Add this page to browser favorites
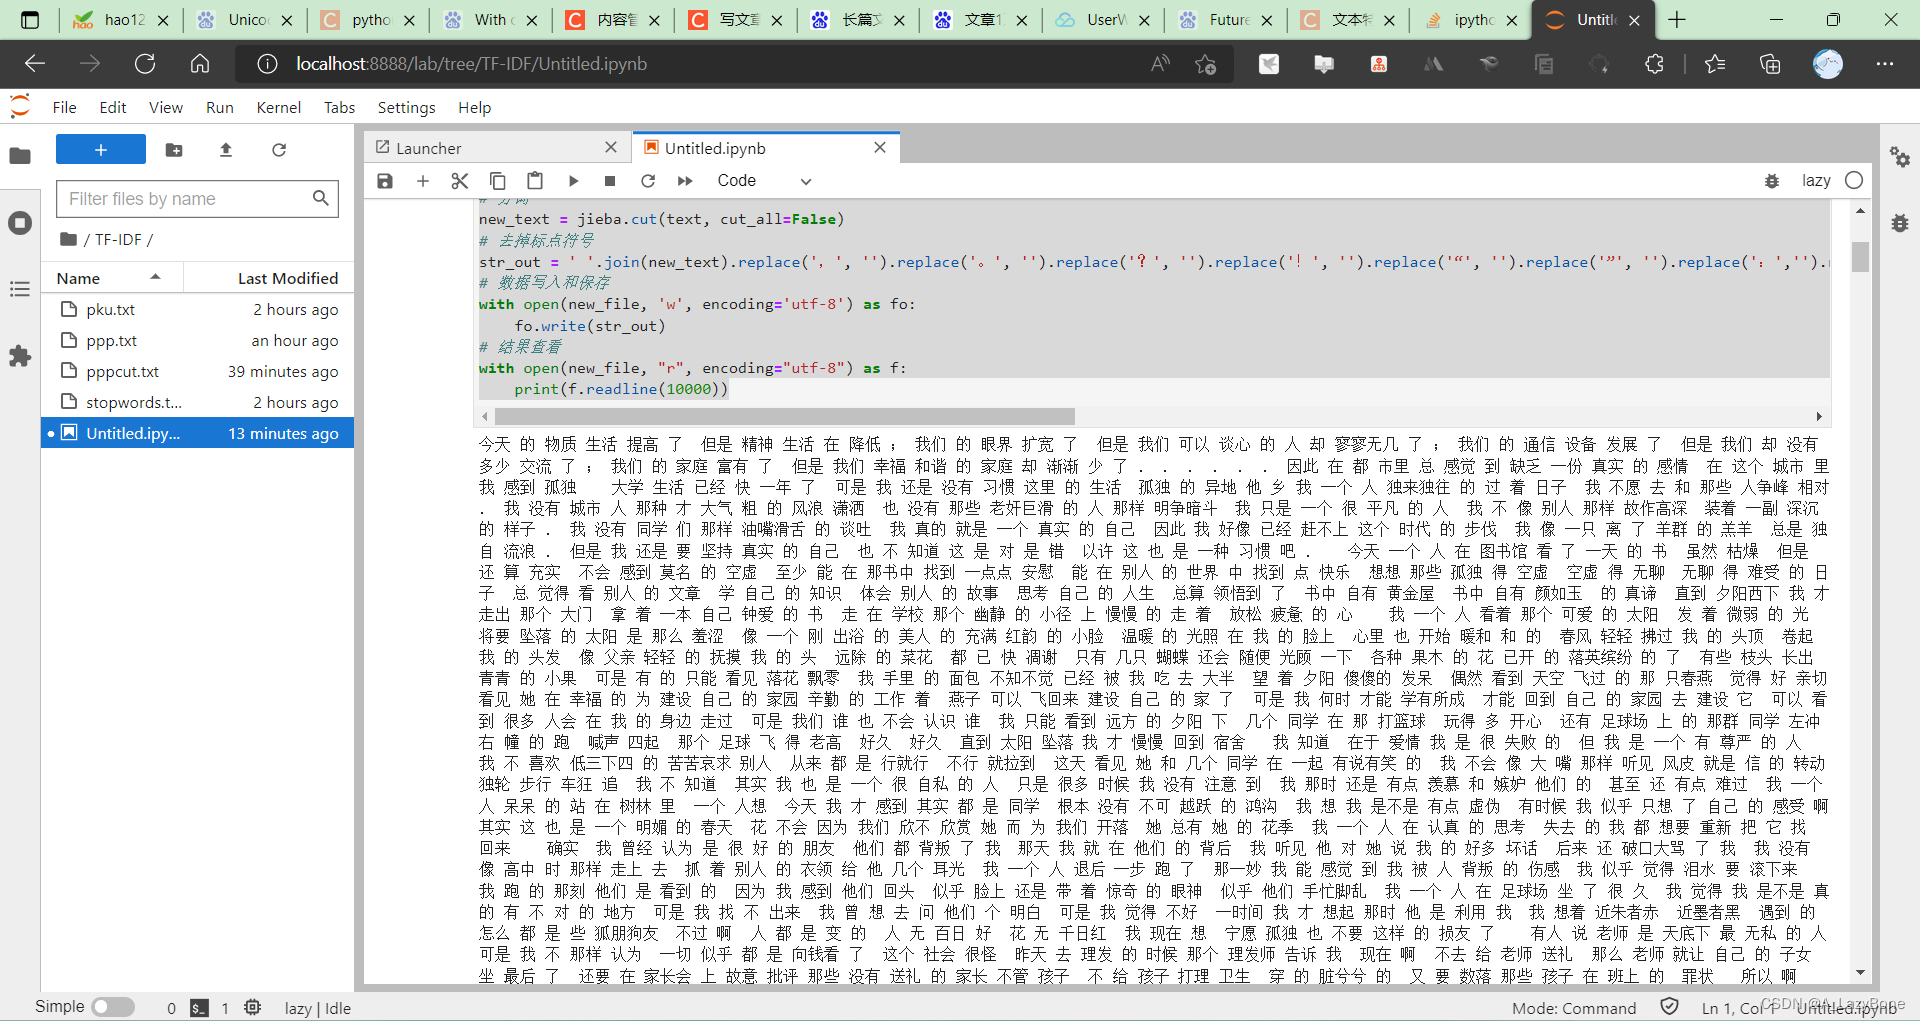 (1205, 64)
